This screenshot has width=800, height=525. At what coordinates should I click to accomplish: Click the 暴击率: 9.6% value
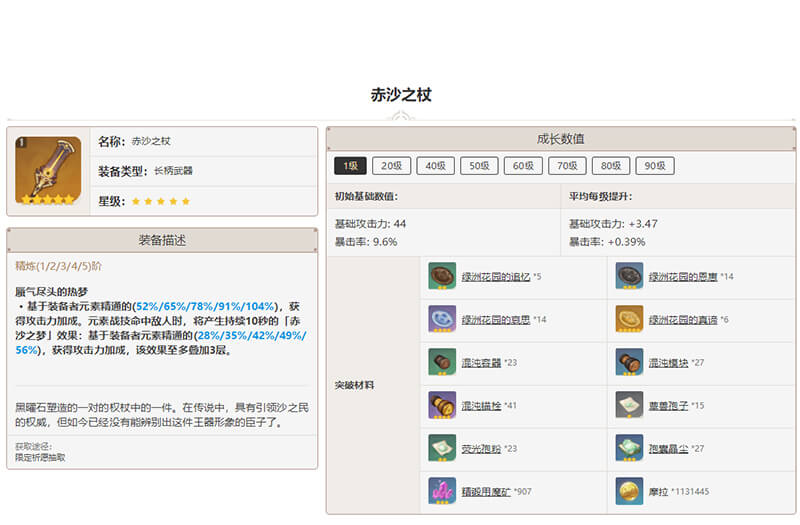click(366, 242)
